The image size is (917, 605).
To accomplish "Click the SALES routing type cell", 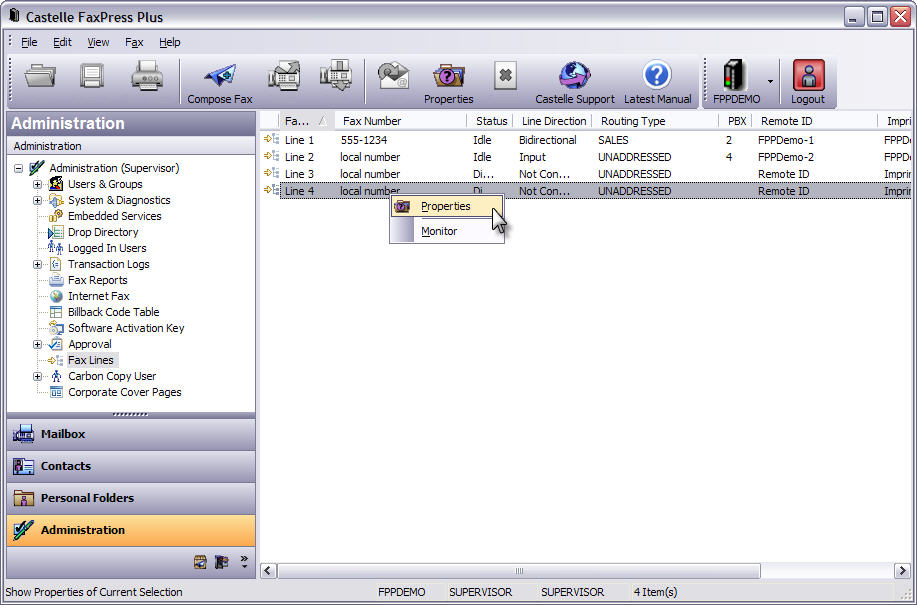I will [613, 140].
